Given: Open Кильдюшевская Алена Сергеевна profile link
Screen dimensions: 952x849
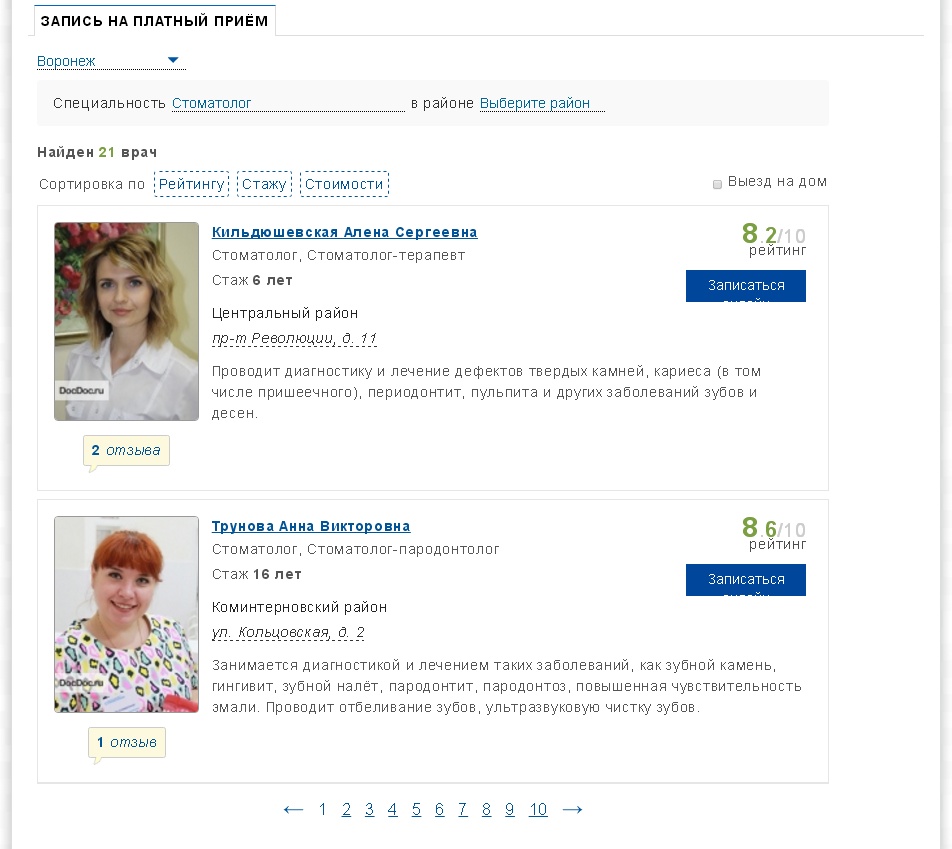Looking at the screenshot, I should pos(344,232).
